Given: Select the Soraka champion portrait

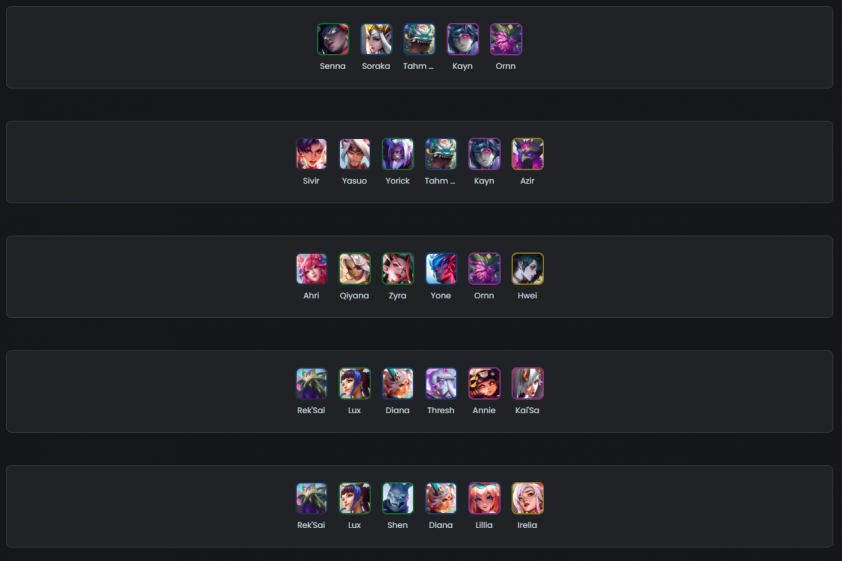Looking at the screenshot, I should (x=376, y=39).
